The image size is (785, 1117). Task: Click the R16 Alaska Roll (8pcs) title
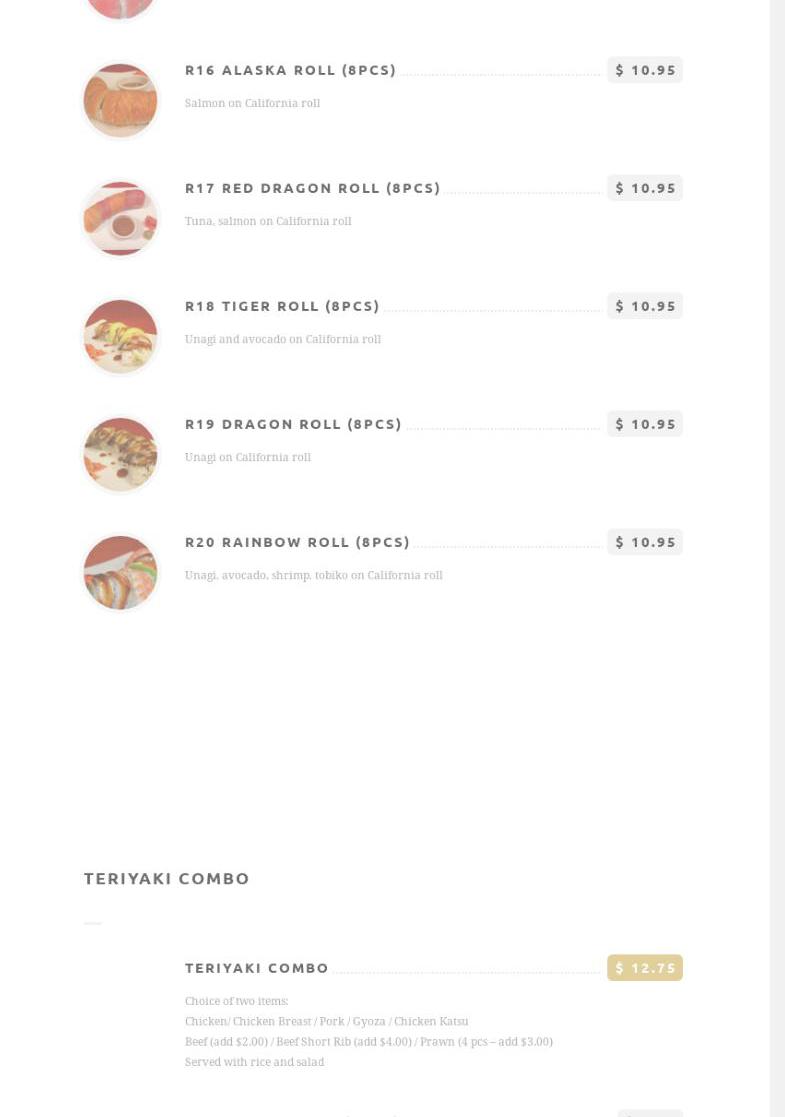pos(290,70)
